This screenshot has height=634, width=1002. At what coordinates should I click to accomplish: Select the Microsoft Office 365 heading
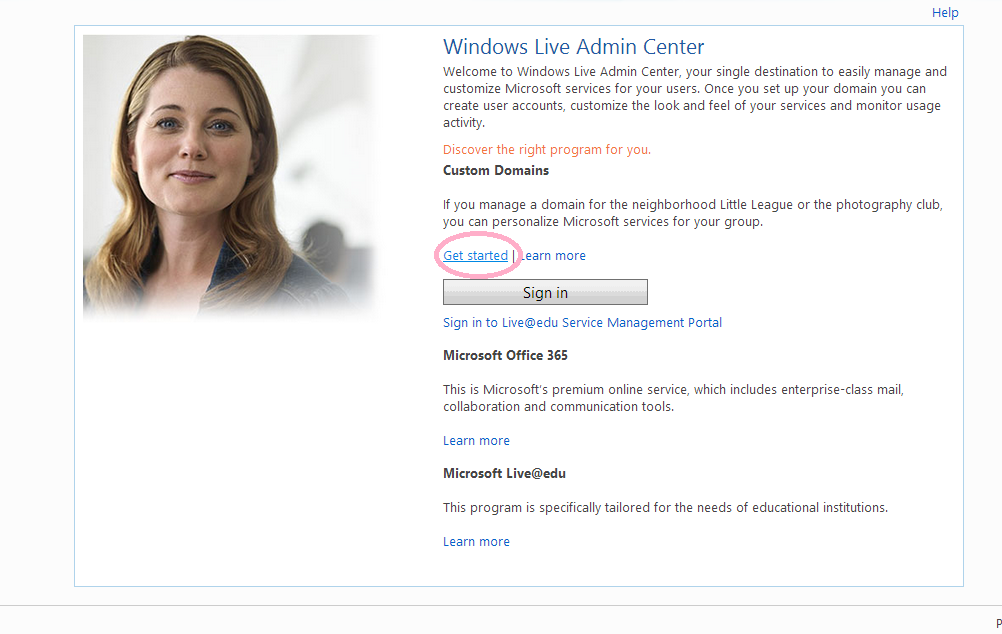tap(505, 356)
